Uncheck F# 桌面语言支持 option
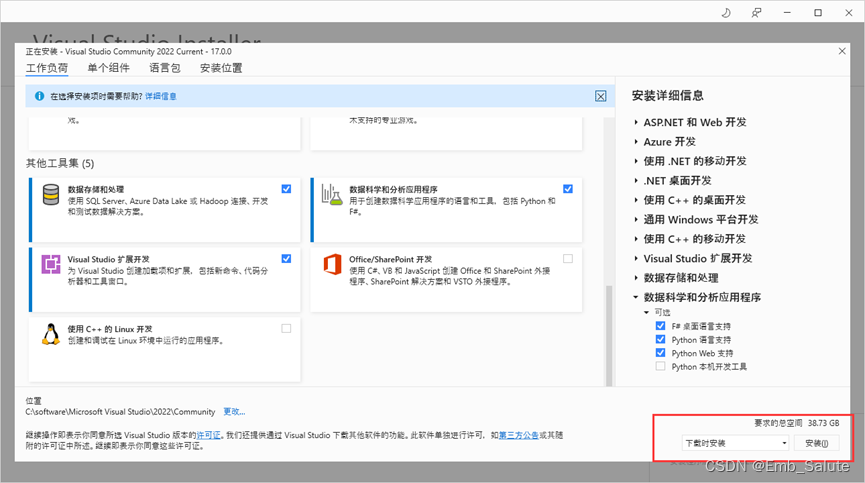This screenshot has height=483, width=865. (x=660, y=326)
